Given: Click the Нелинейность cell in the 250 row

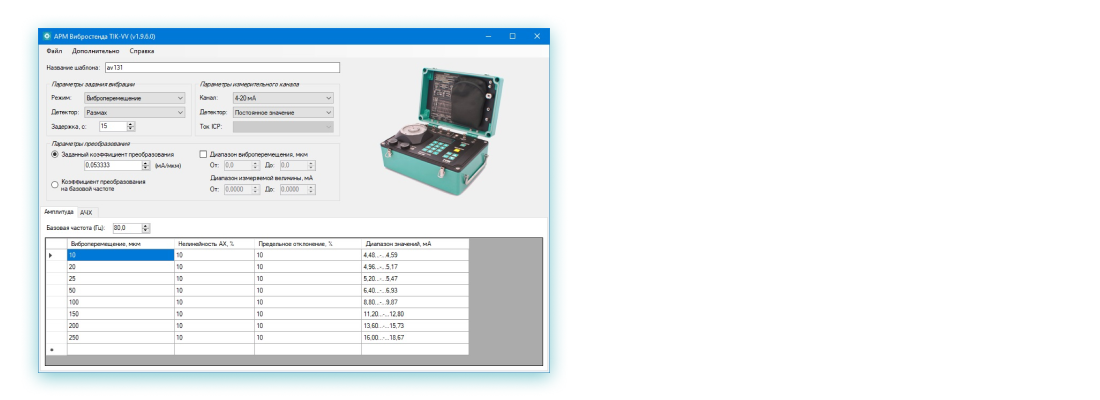Looking at the screenshot, I should [x=215, y=338].
